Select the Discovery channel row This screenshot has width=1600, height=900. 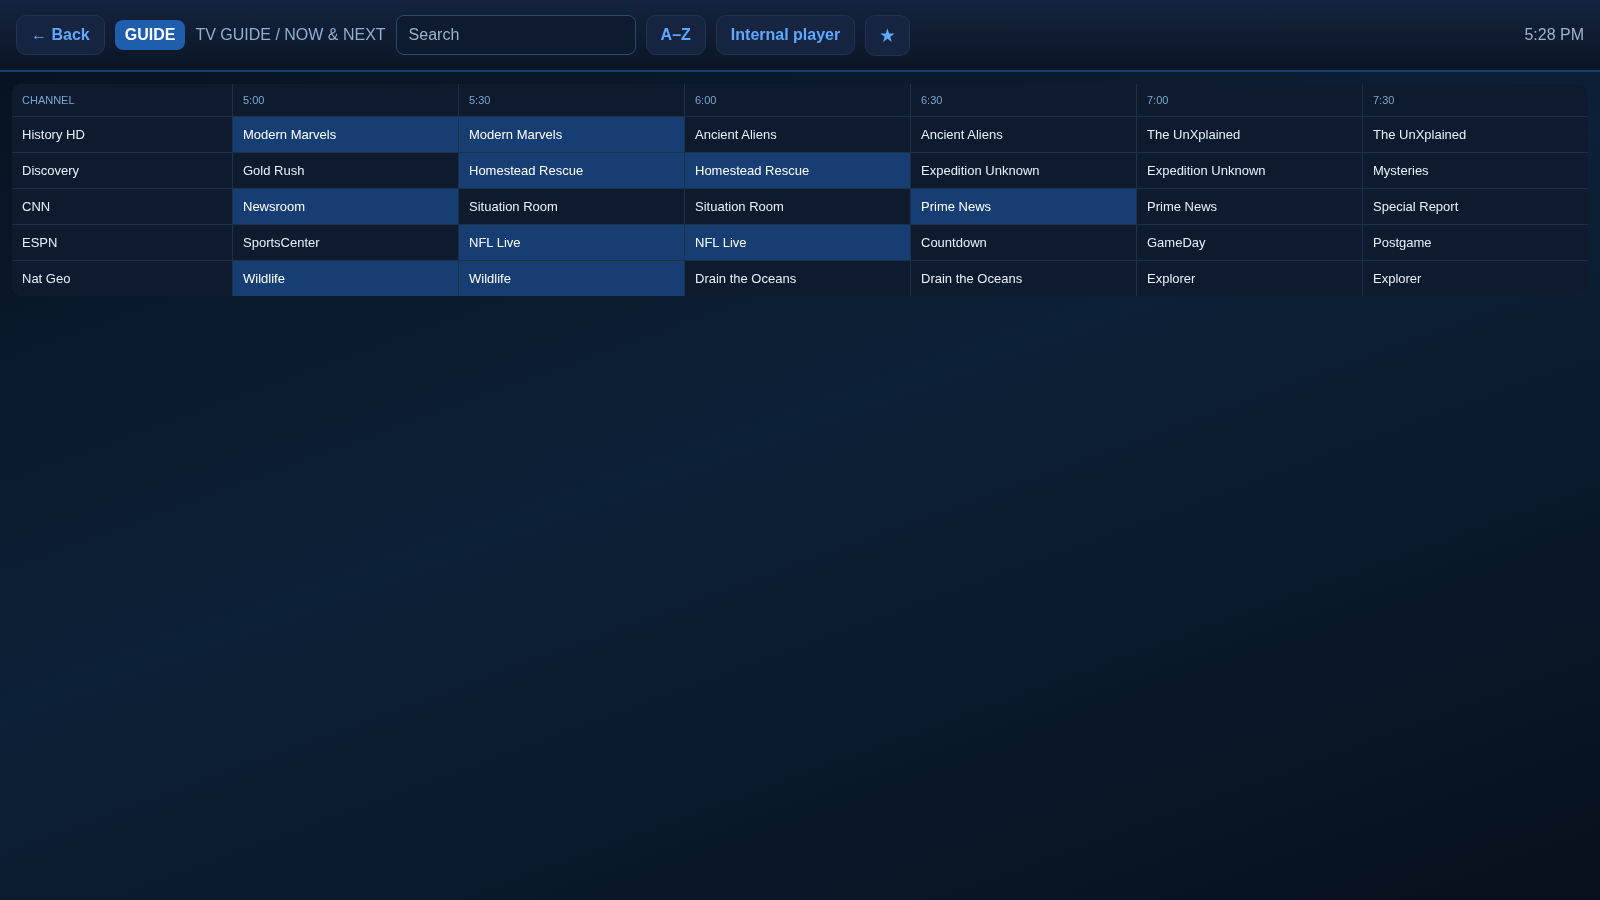(122, 171)
